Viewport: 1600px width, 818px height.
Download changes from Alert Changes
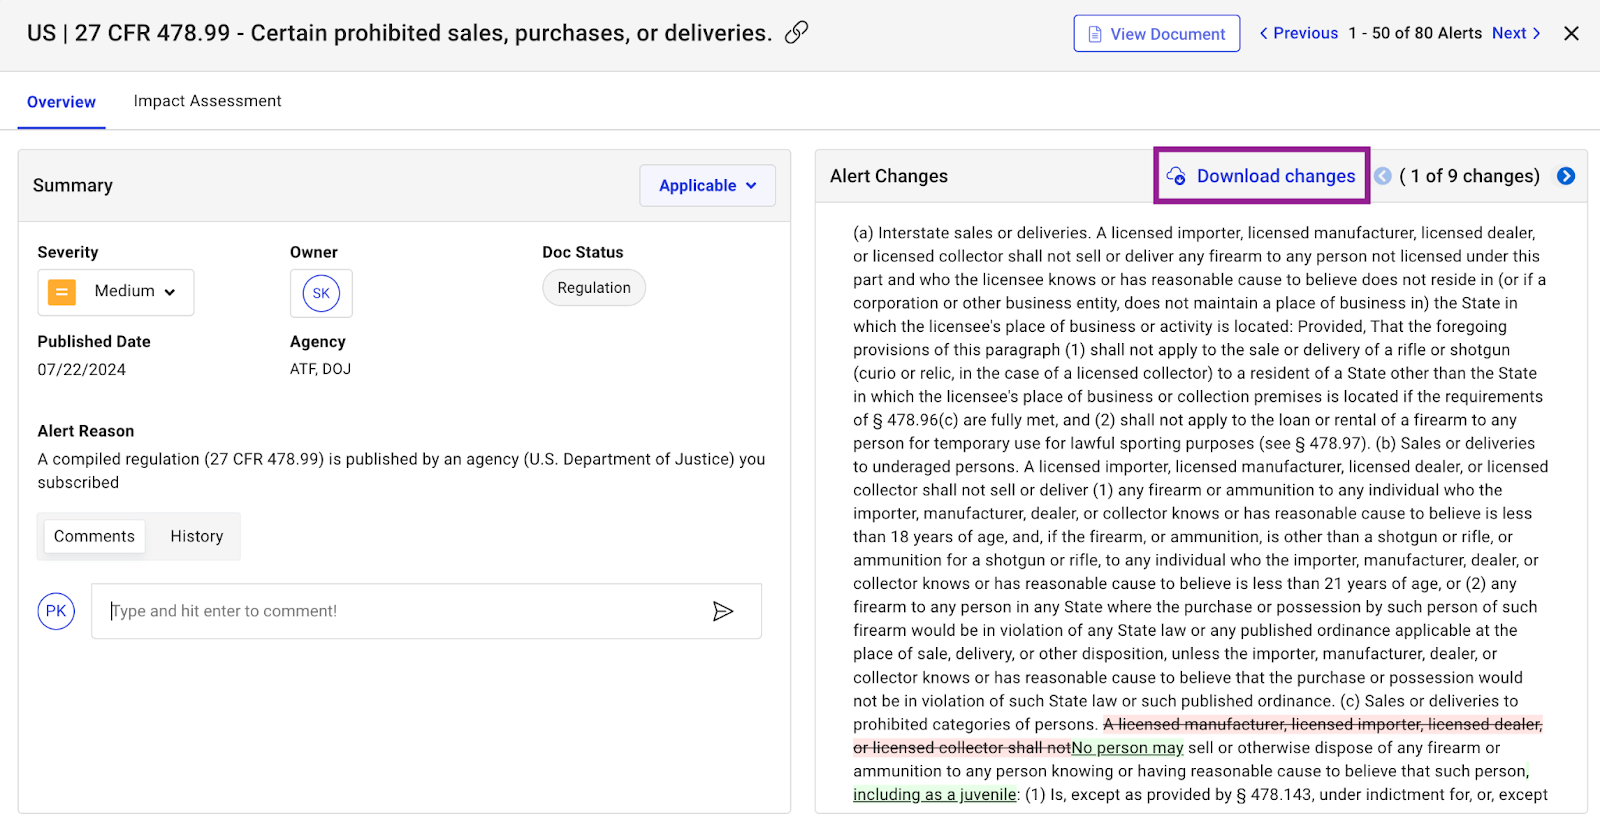tap(1261, 176)
